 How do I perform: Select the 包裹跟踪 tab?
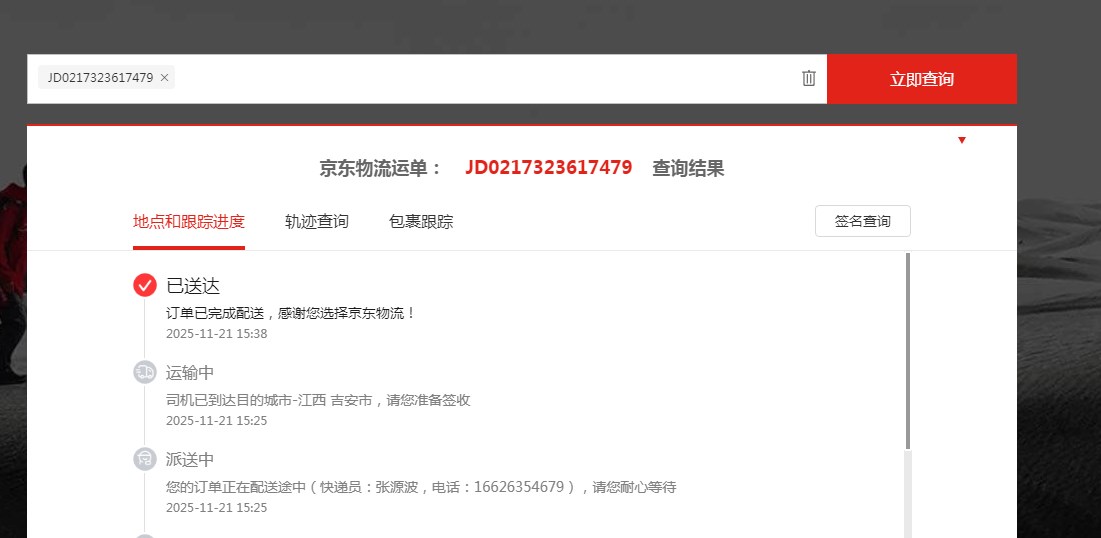421,221
